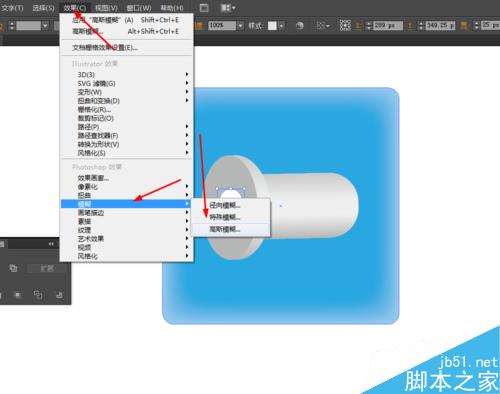The image size is (500, 394).
Task: Expand the 扭曲 Photoshop effects submenu
Action: point(126,195)
